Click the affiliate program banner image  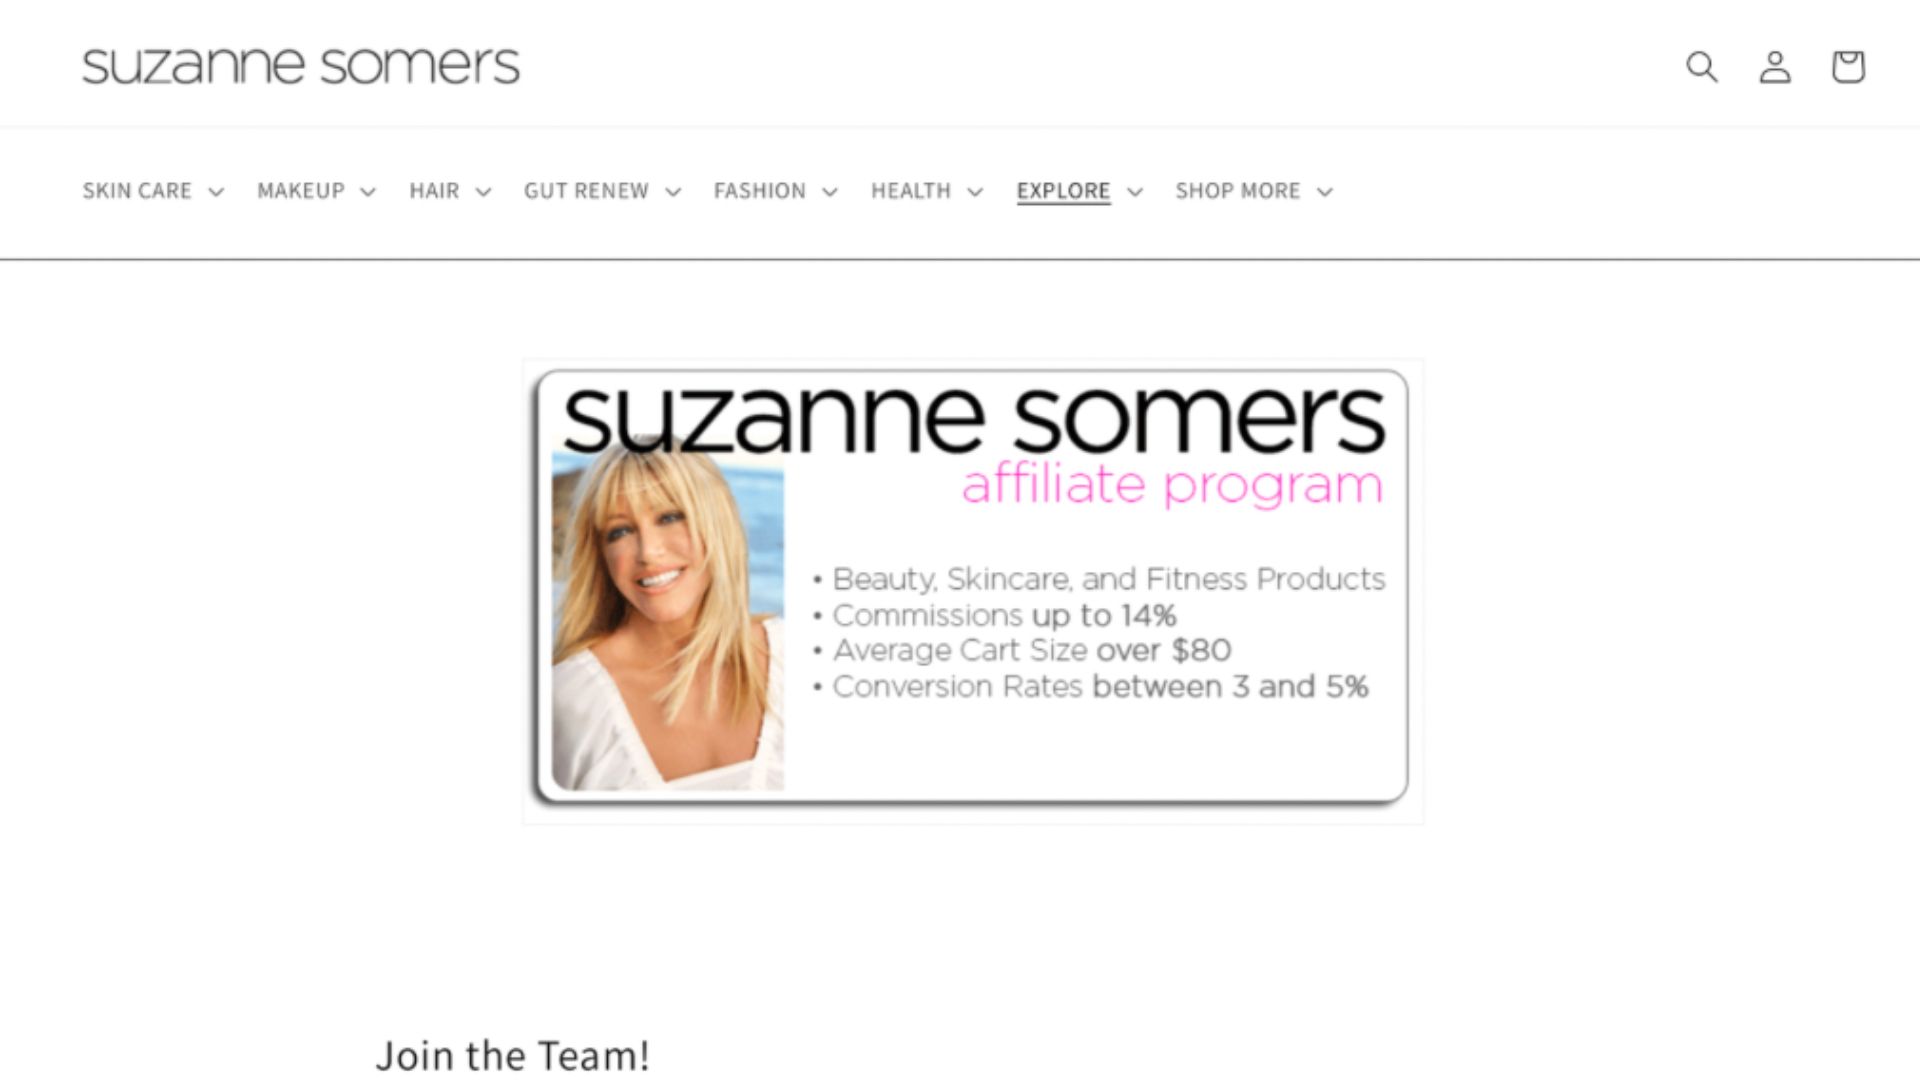click(973, 591)
